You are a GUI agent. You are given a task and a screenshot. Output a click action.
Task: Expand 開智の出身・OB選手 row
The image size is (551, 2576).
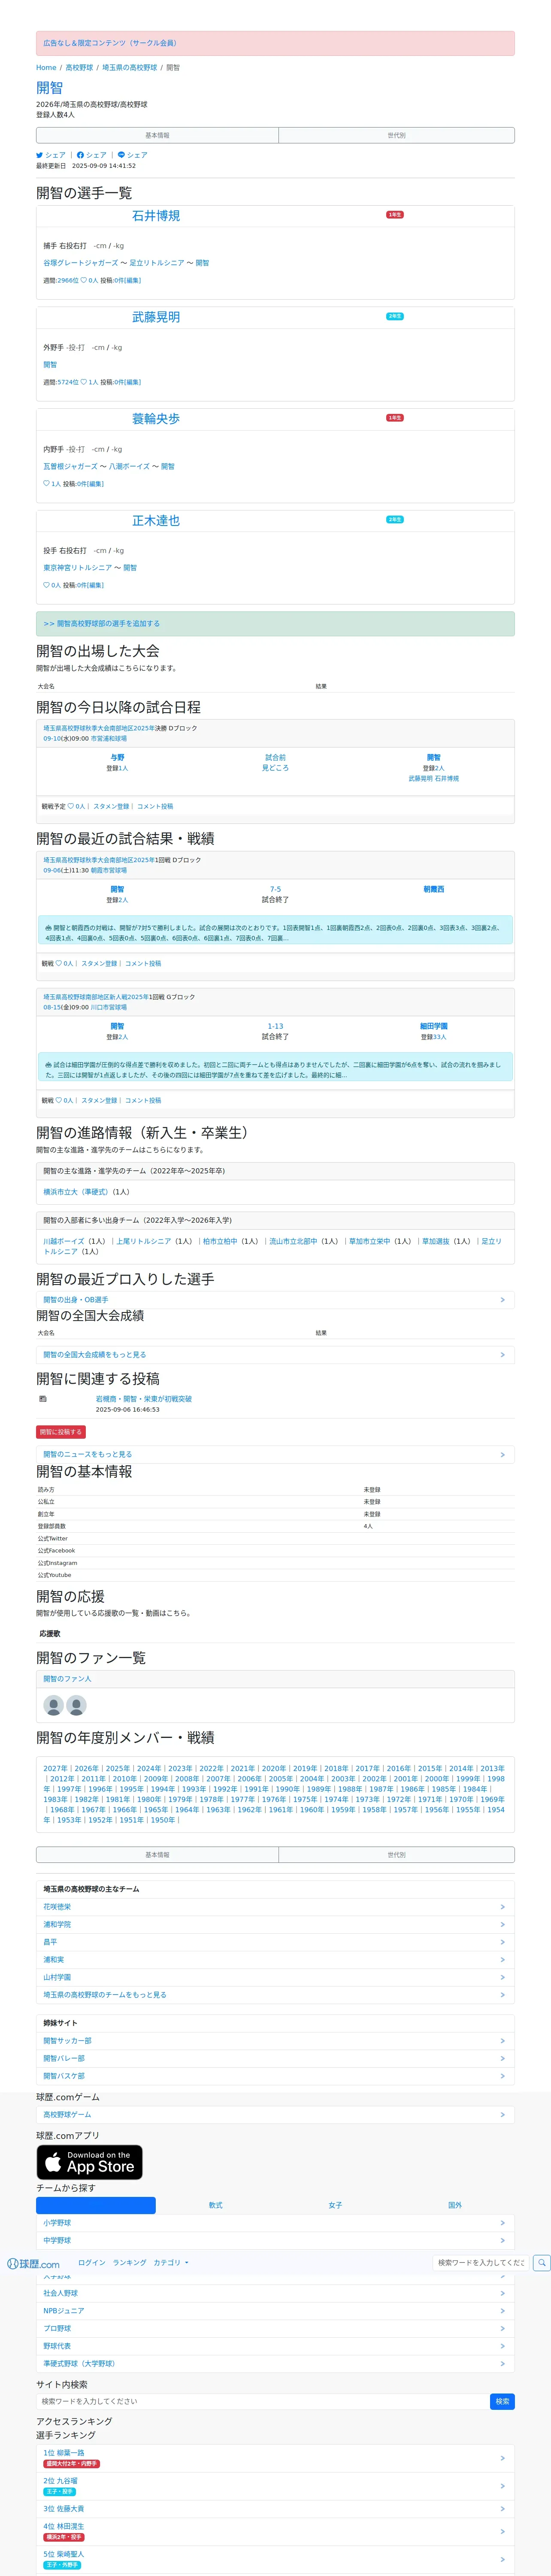(x=275, y=1300)
